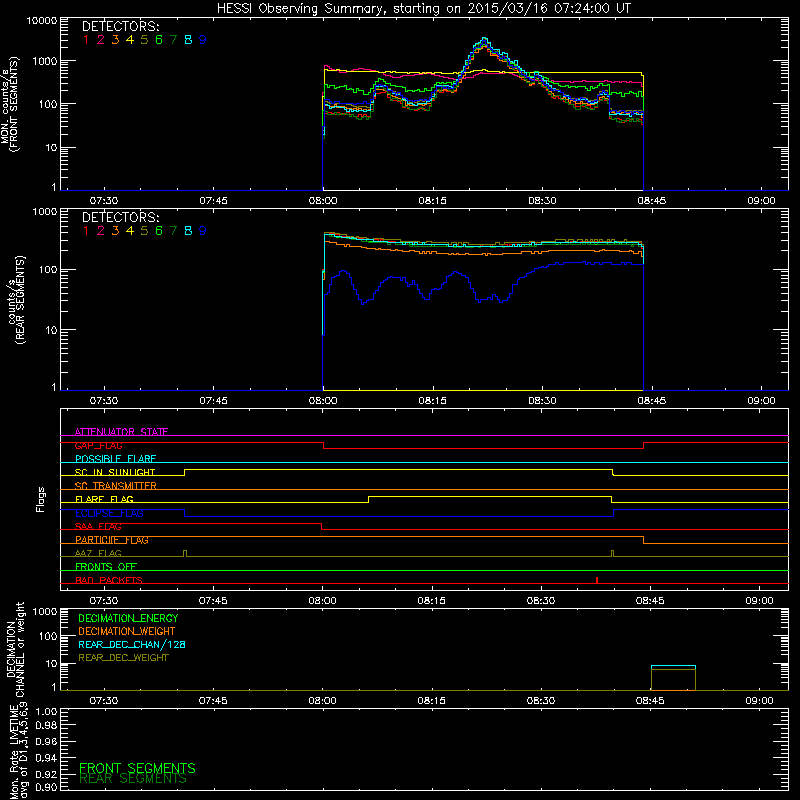The height and width of the screenshot is (800, 800).
Task: Click the 09:00 time label under top panel
Action: coord(761,201)
